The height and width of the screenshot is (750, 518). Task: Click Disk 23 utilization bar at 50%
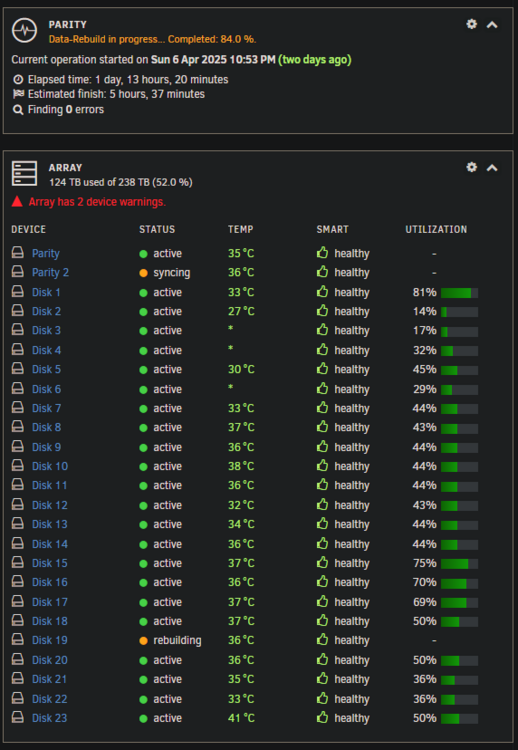459,719
